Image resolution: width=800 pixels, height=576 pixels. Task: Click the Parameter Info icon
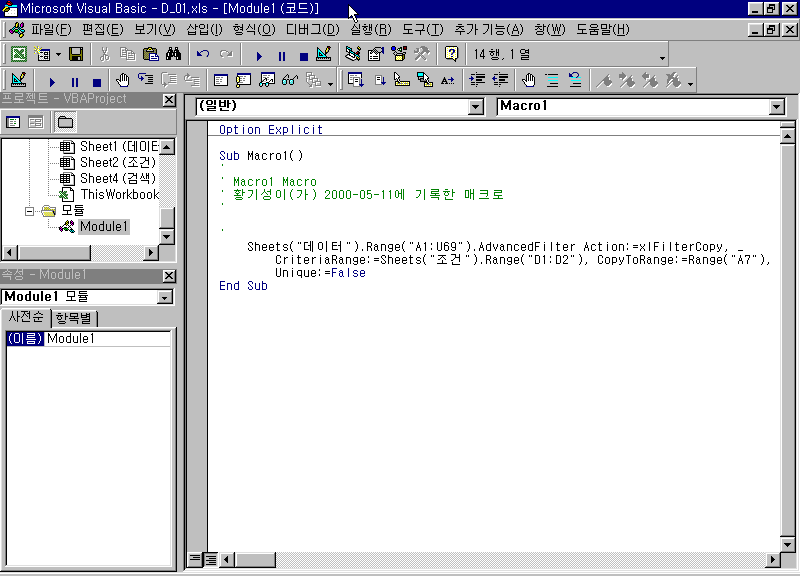click(x=425, y=80)
